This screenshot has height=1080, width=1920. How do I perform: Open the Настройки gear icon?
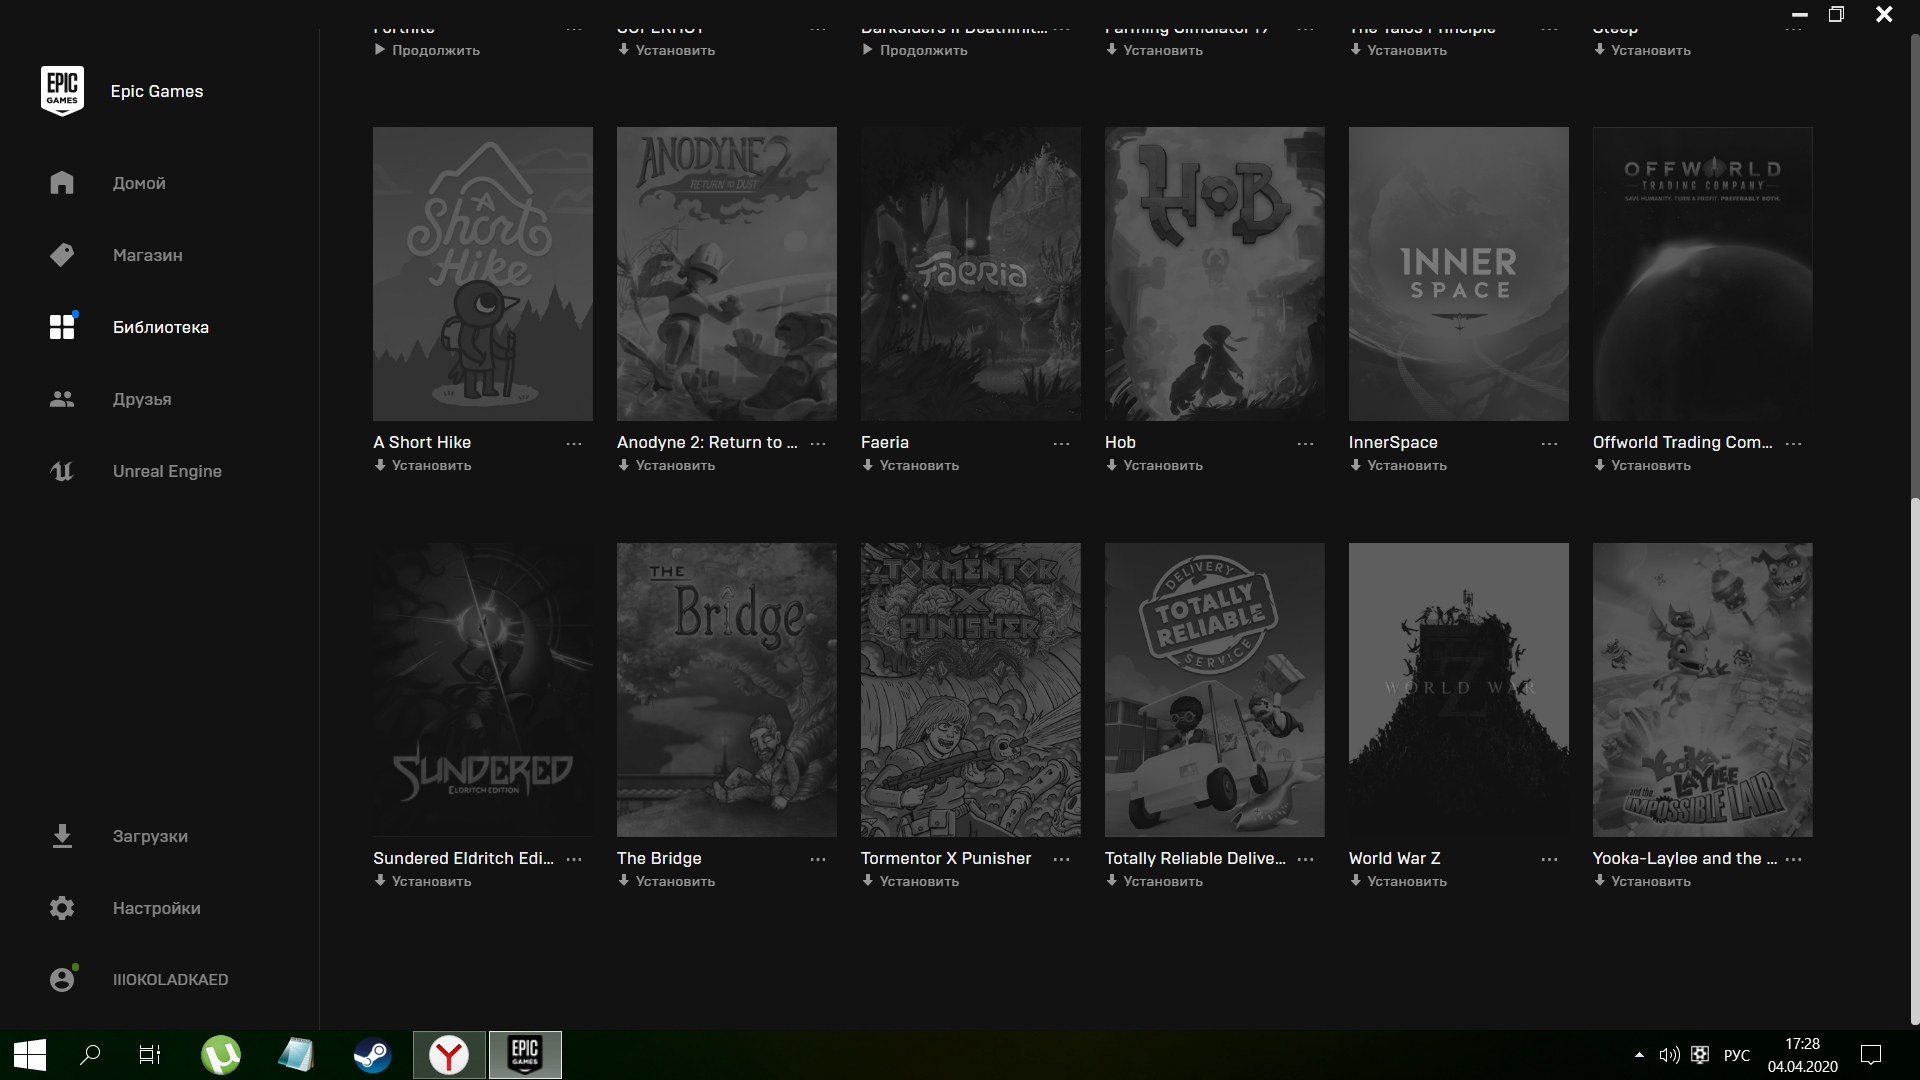click(x=62, y=908)
